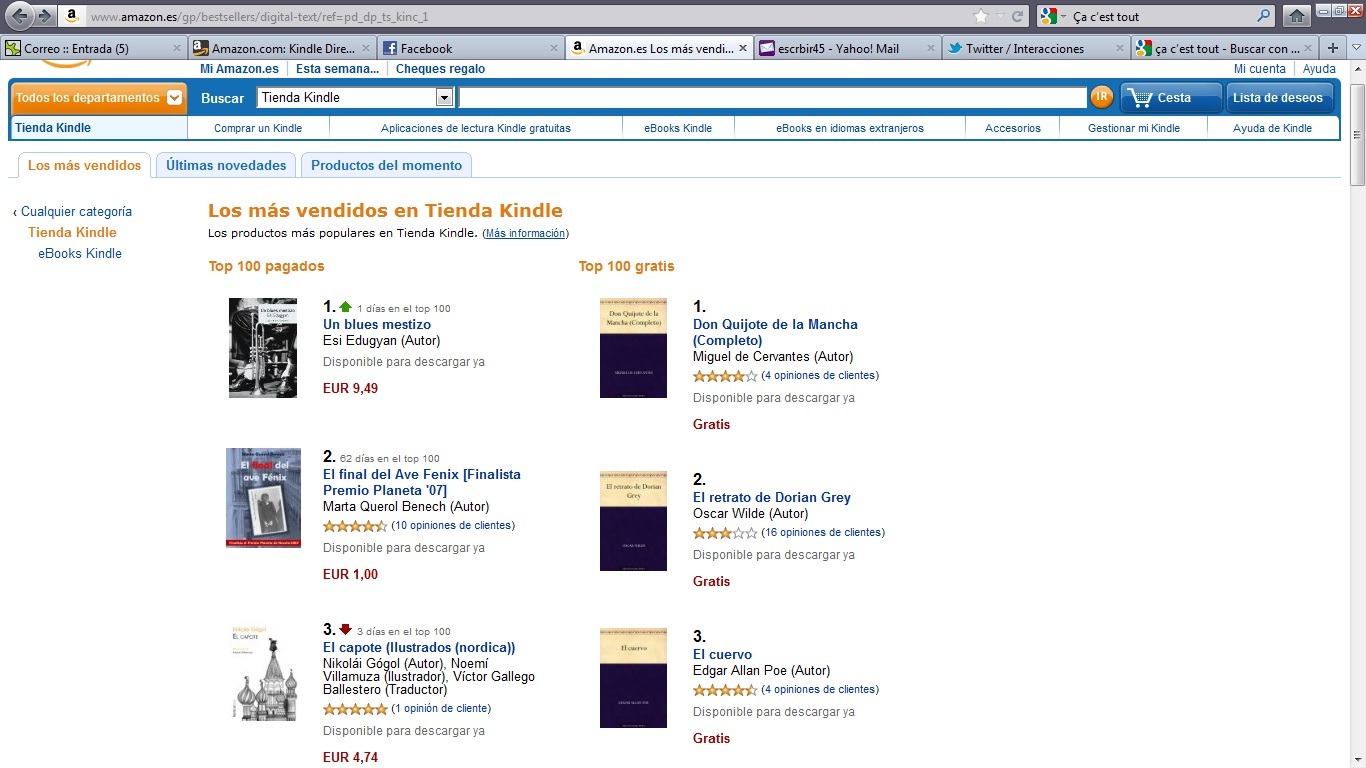Open El cuervo book cover thumbnail
Viewport: 1366px width, 768px height.
point(633,678)
